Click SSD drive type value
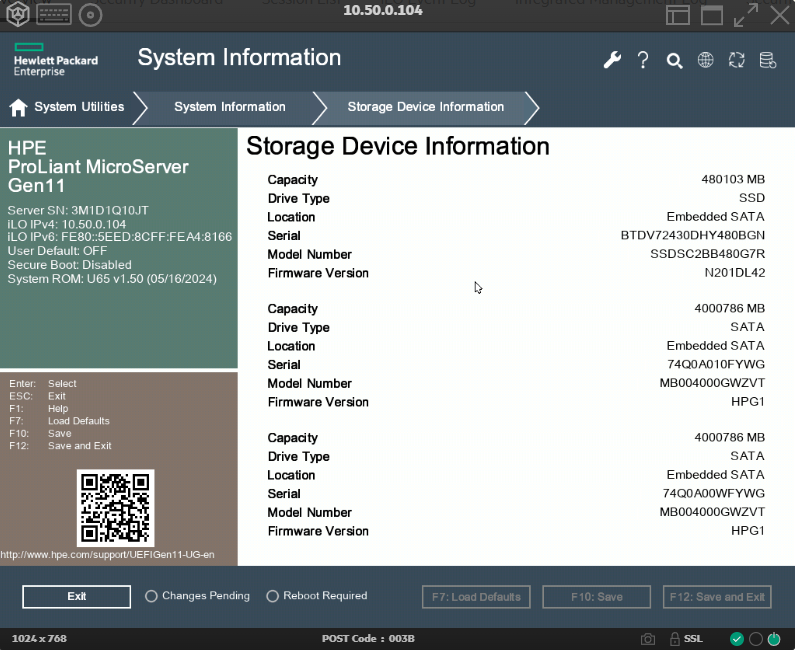 point(751,198)
